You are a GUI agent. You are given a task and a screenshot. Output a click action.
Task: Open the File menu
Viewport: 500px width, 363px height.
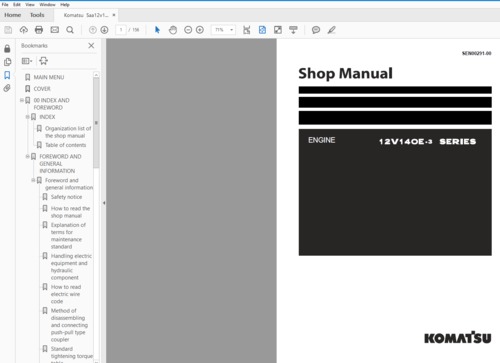pyautogui.click(x=5, y=4)
